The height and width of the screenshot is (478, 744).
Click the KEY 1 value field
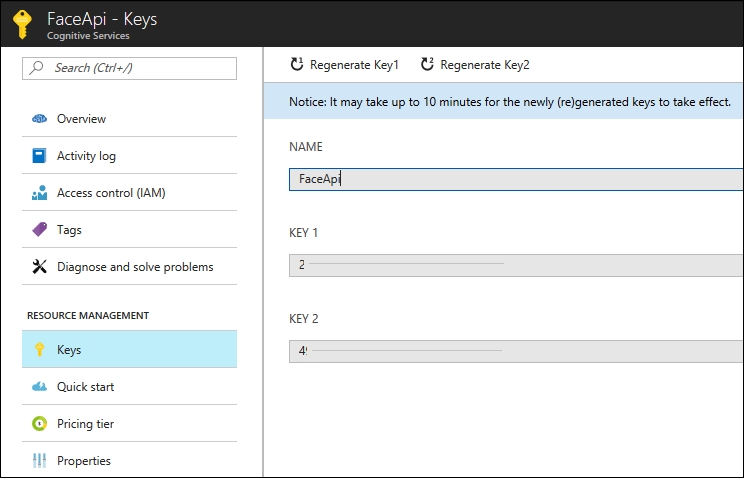tap(515, 265)
